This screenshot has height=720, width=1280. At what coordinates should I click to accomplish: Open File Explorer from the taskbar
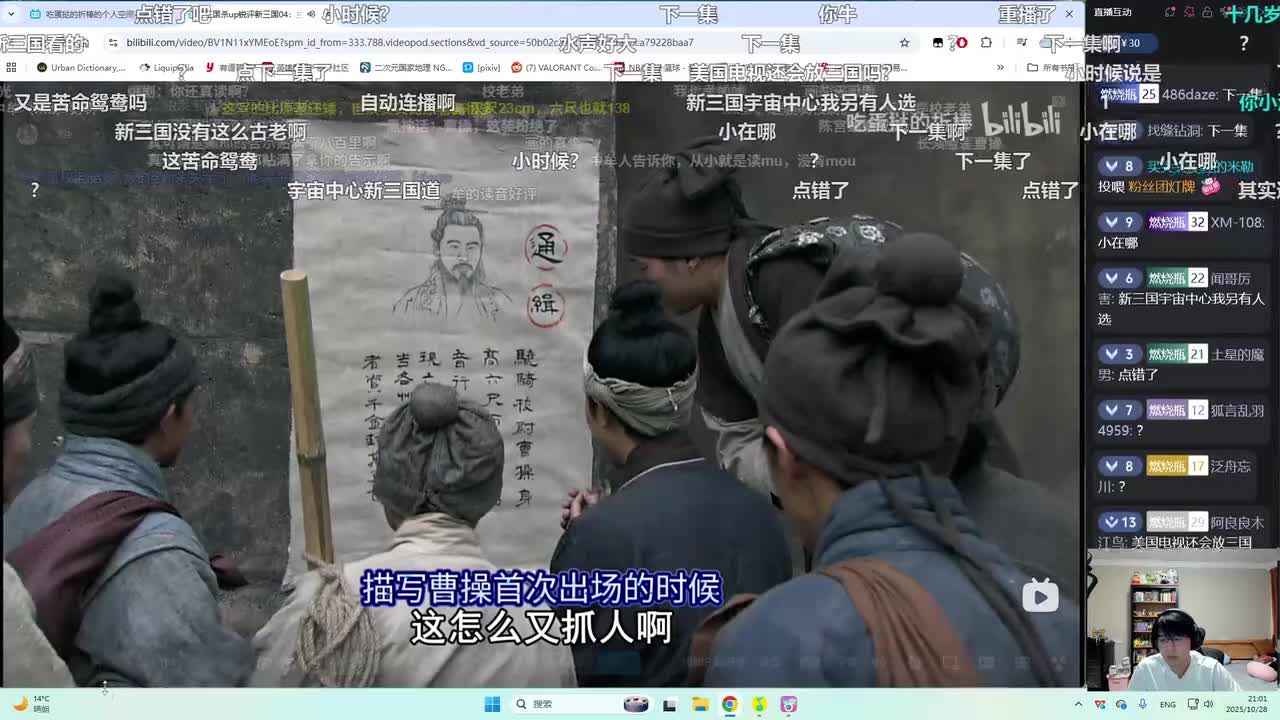click(x=700, y=704)
